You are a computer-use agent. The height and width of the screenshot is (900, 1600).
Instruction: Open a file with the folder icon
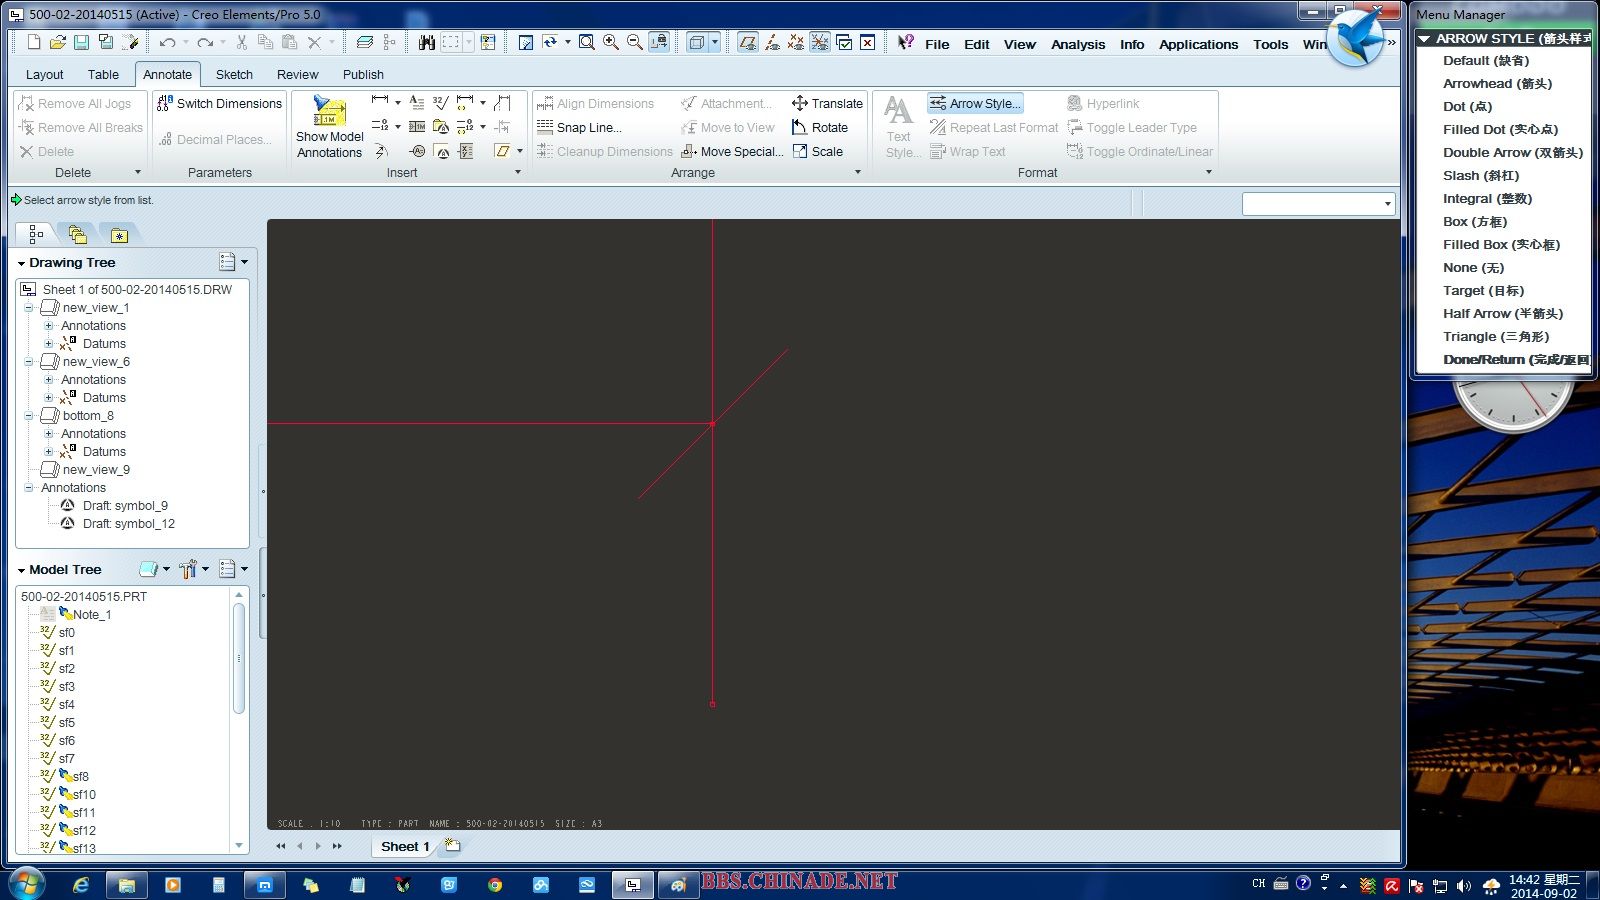click(x=58, y=42)
